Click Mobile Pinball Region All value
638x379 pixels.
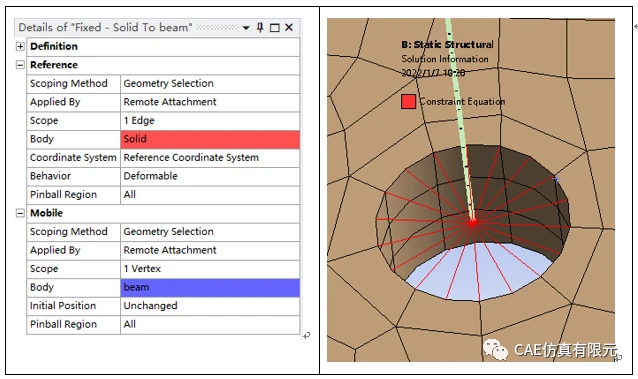tap(210, 324)
